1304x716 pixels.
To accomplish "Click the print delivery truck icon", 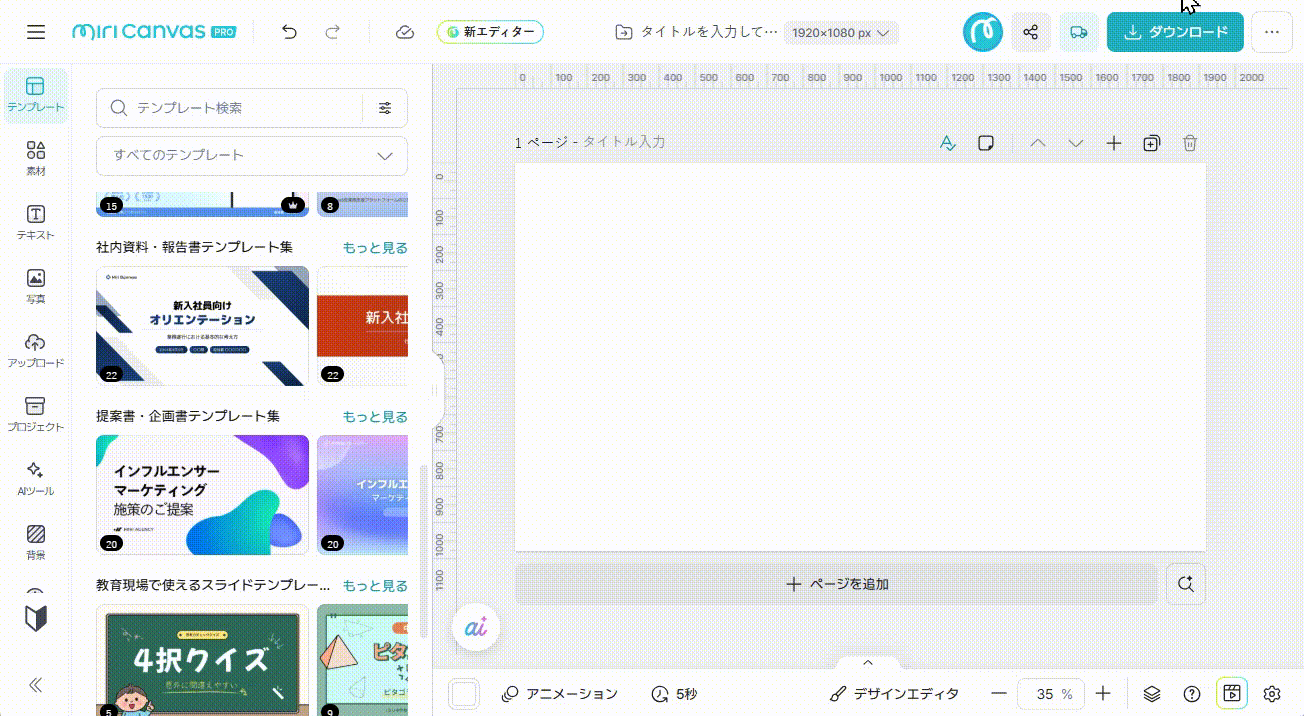I will [x=1078, y=32].
